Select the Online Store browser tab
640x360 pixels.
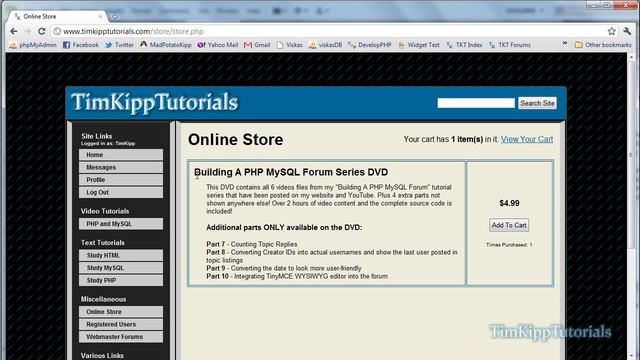coord(57,16)
